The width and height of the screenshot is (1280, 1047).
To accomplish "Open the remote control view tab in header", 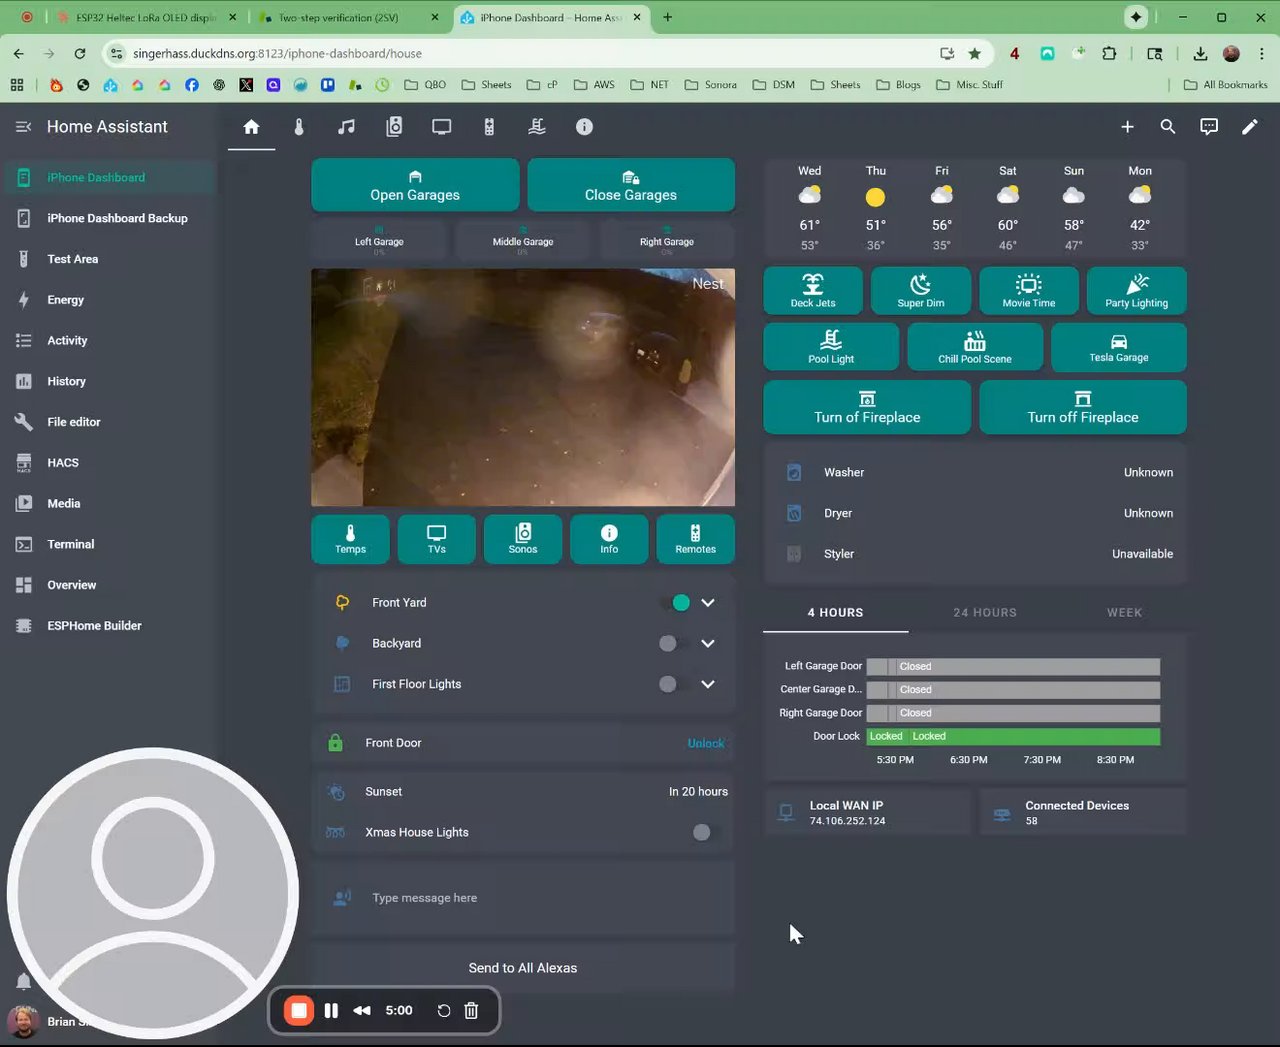I will pyautogui.click(x=489, y=127).
